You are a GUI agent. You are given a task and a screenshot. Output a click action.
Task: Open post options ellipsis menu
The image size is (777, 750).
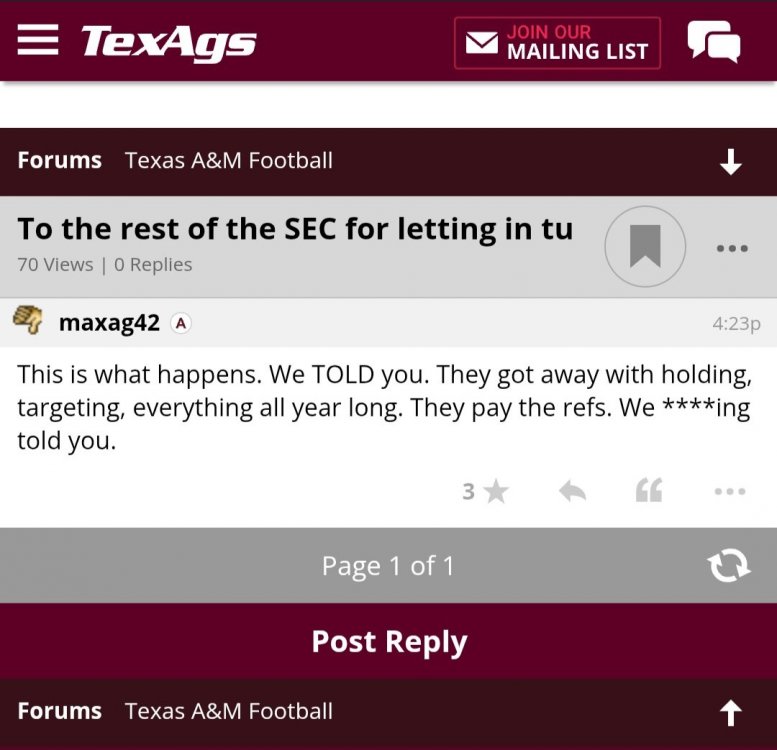[x=730, y=491]
